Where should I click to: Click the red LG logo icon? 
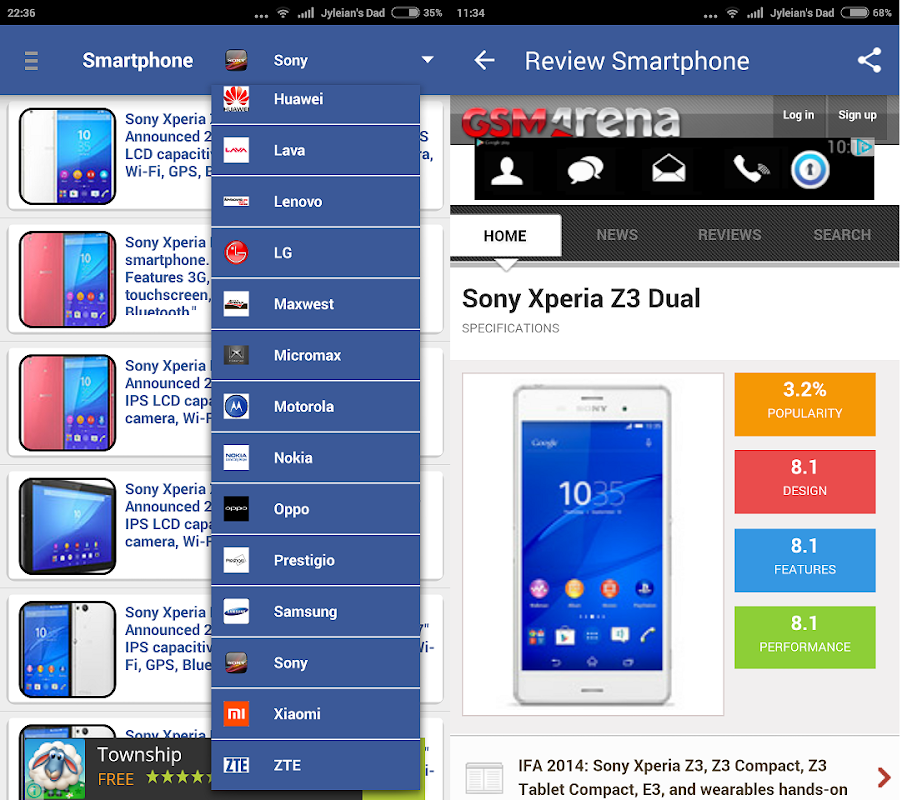pyautogui.click(x=236, y=252)
